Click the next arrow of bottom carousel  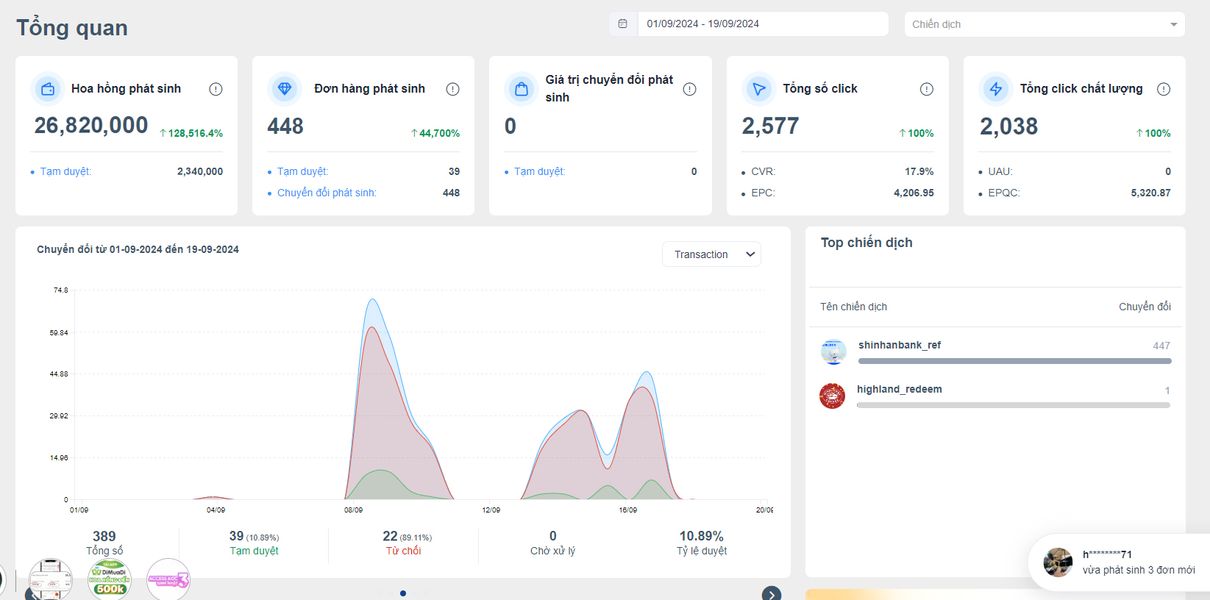point(771,593)
